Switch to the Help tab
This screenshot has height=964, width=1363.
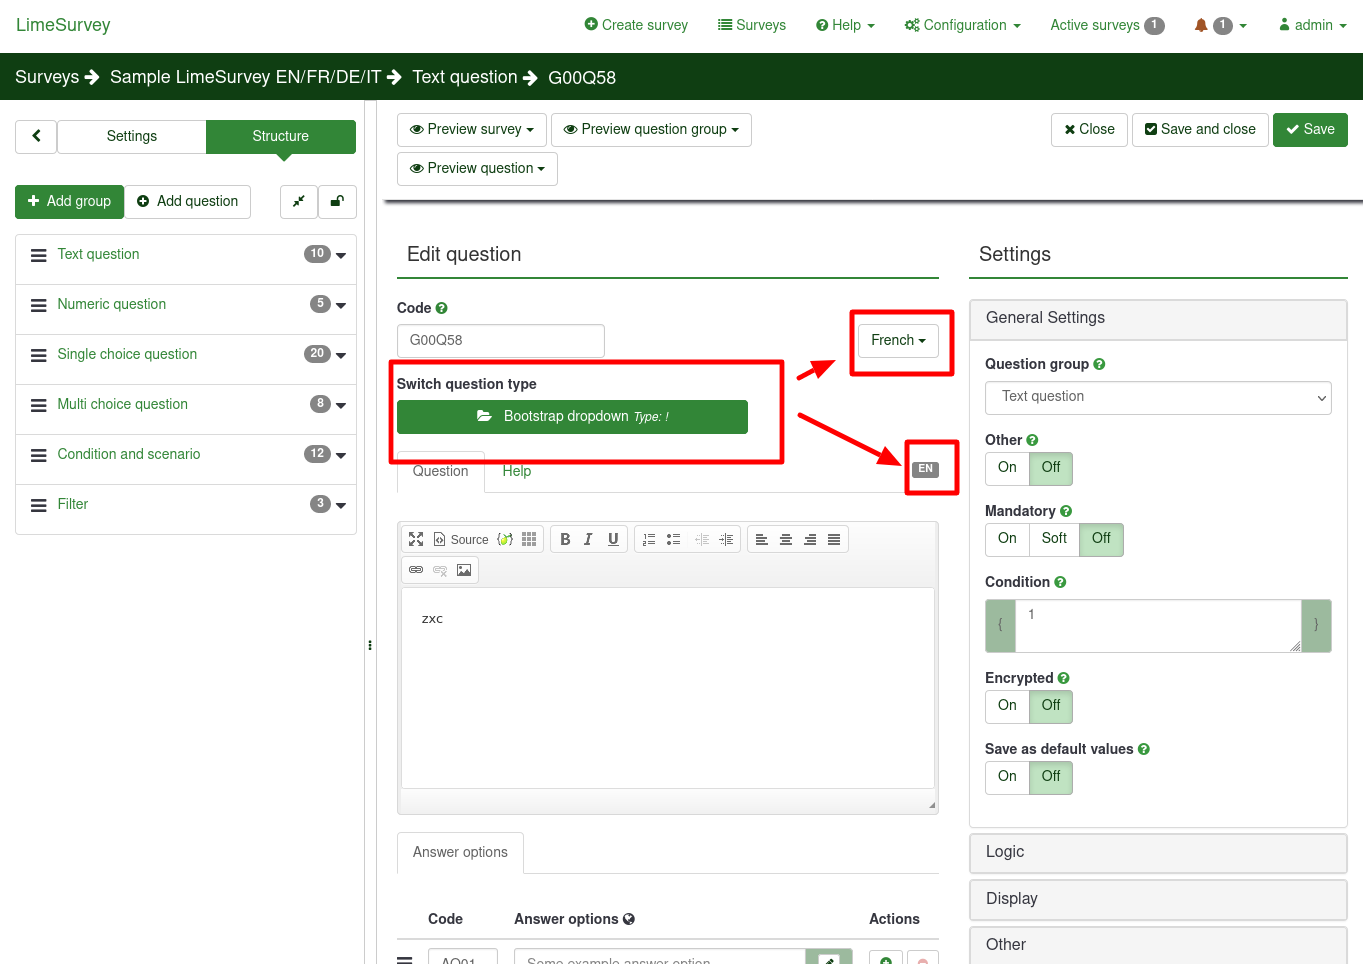coord(516,471)
